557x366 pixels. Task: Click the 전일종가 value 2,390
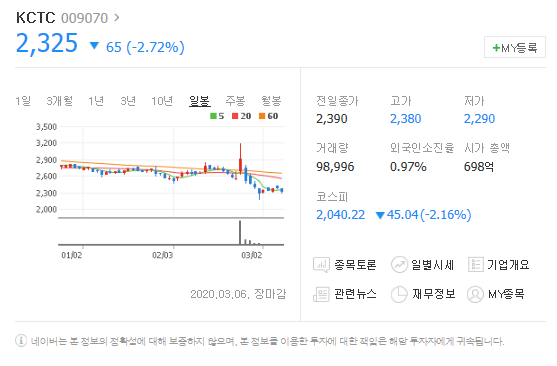pos(331,119)
